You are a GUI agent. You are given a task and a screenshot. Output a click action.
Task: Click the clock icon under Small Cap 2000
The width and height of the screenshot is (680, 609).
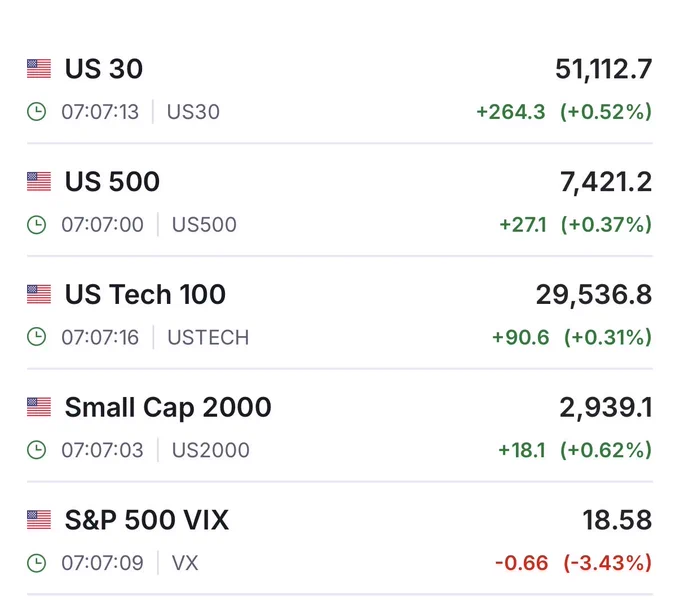pos(36,450)
